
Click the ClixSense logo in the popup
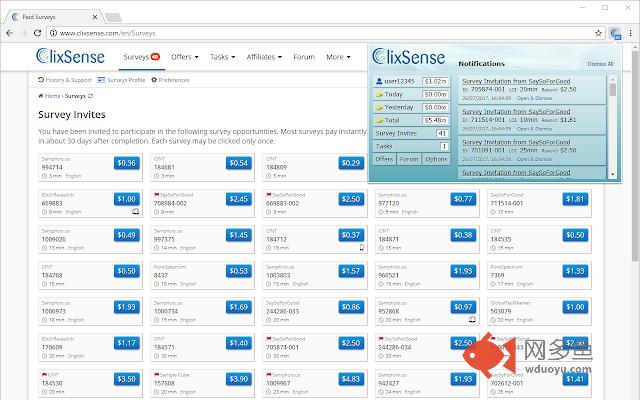[409, 57]
